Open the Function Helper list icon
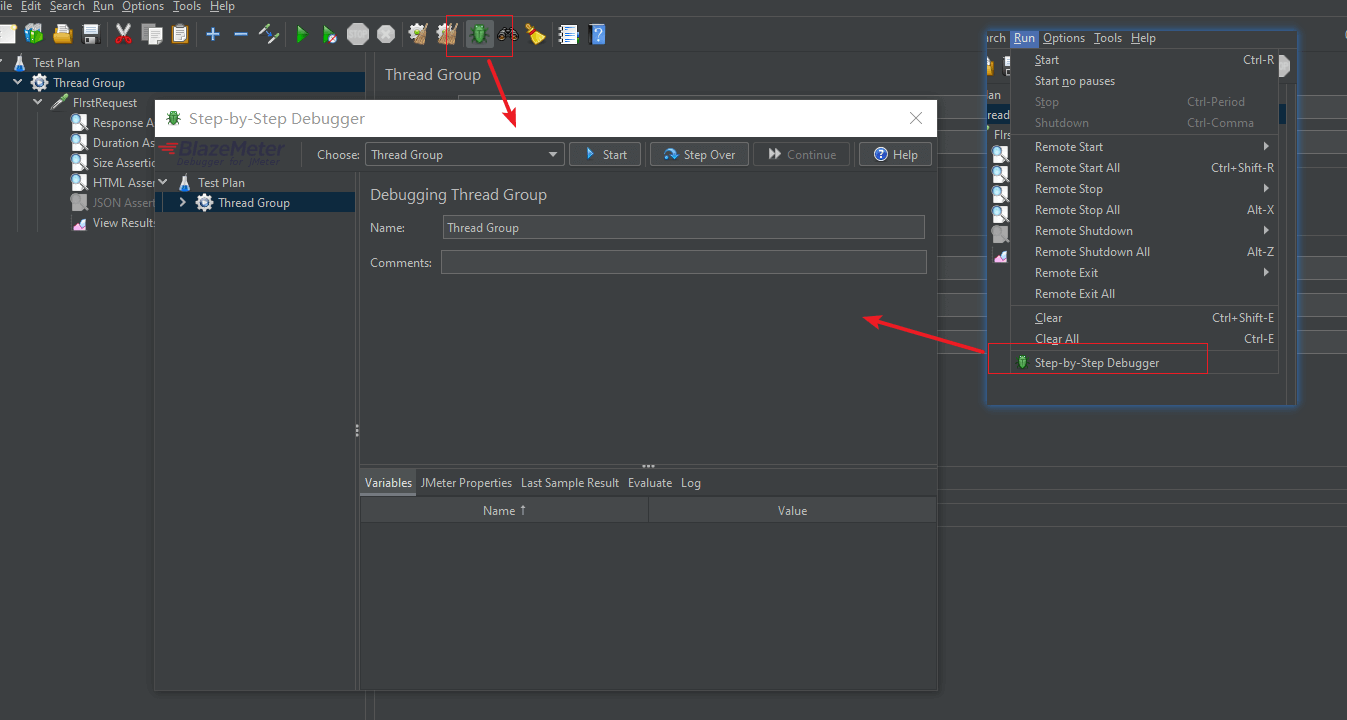The height and width of the screenshot is (720, 1347). click(x=568, y=35)
